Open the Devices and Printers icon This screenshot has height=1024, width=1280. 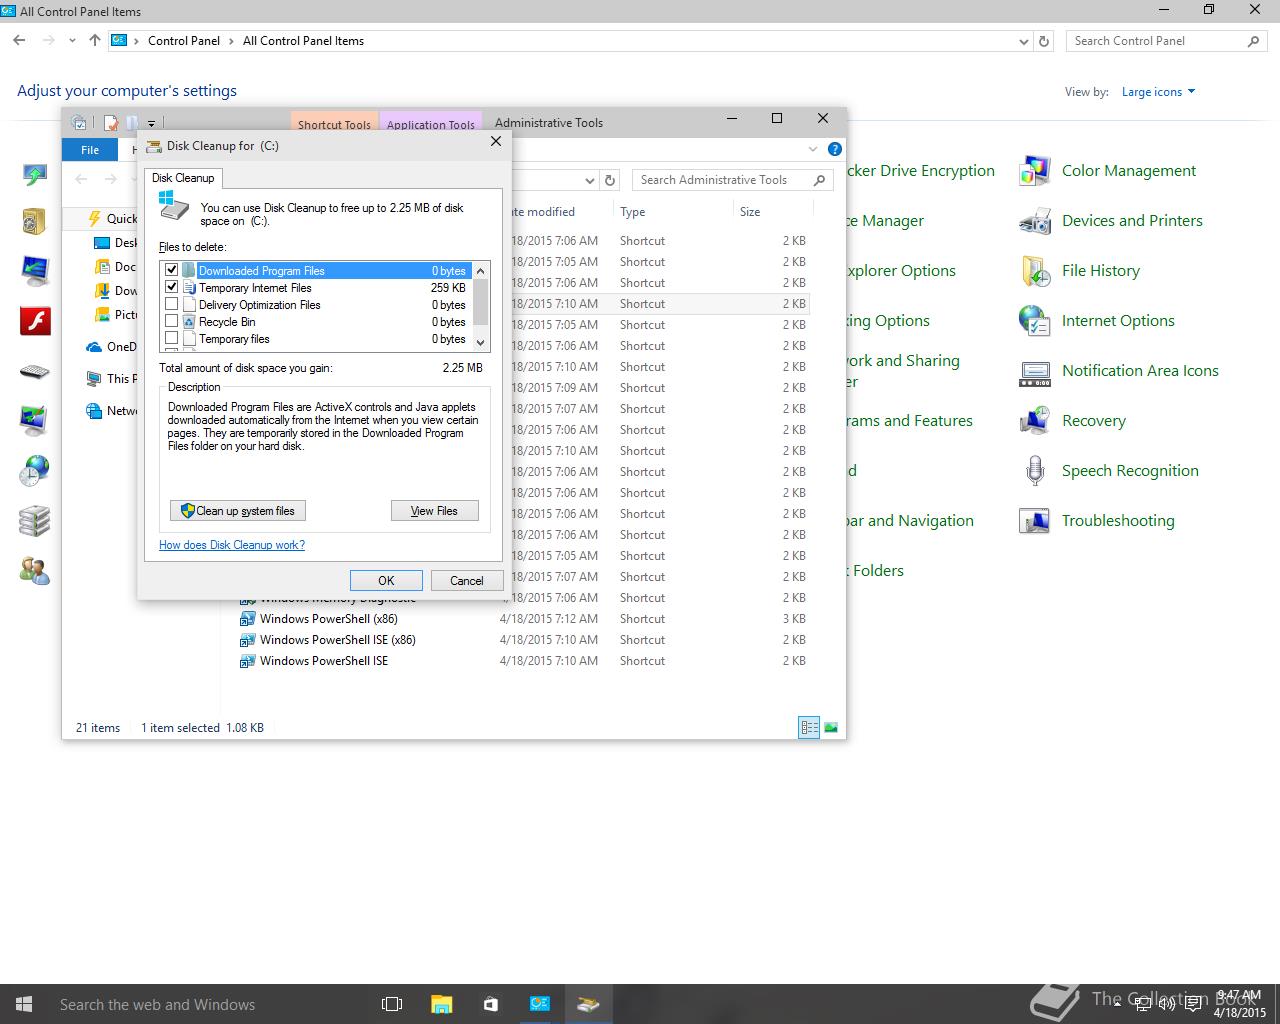[x=1034, y=221]
